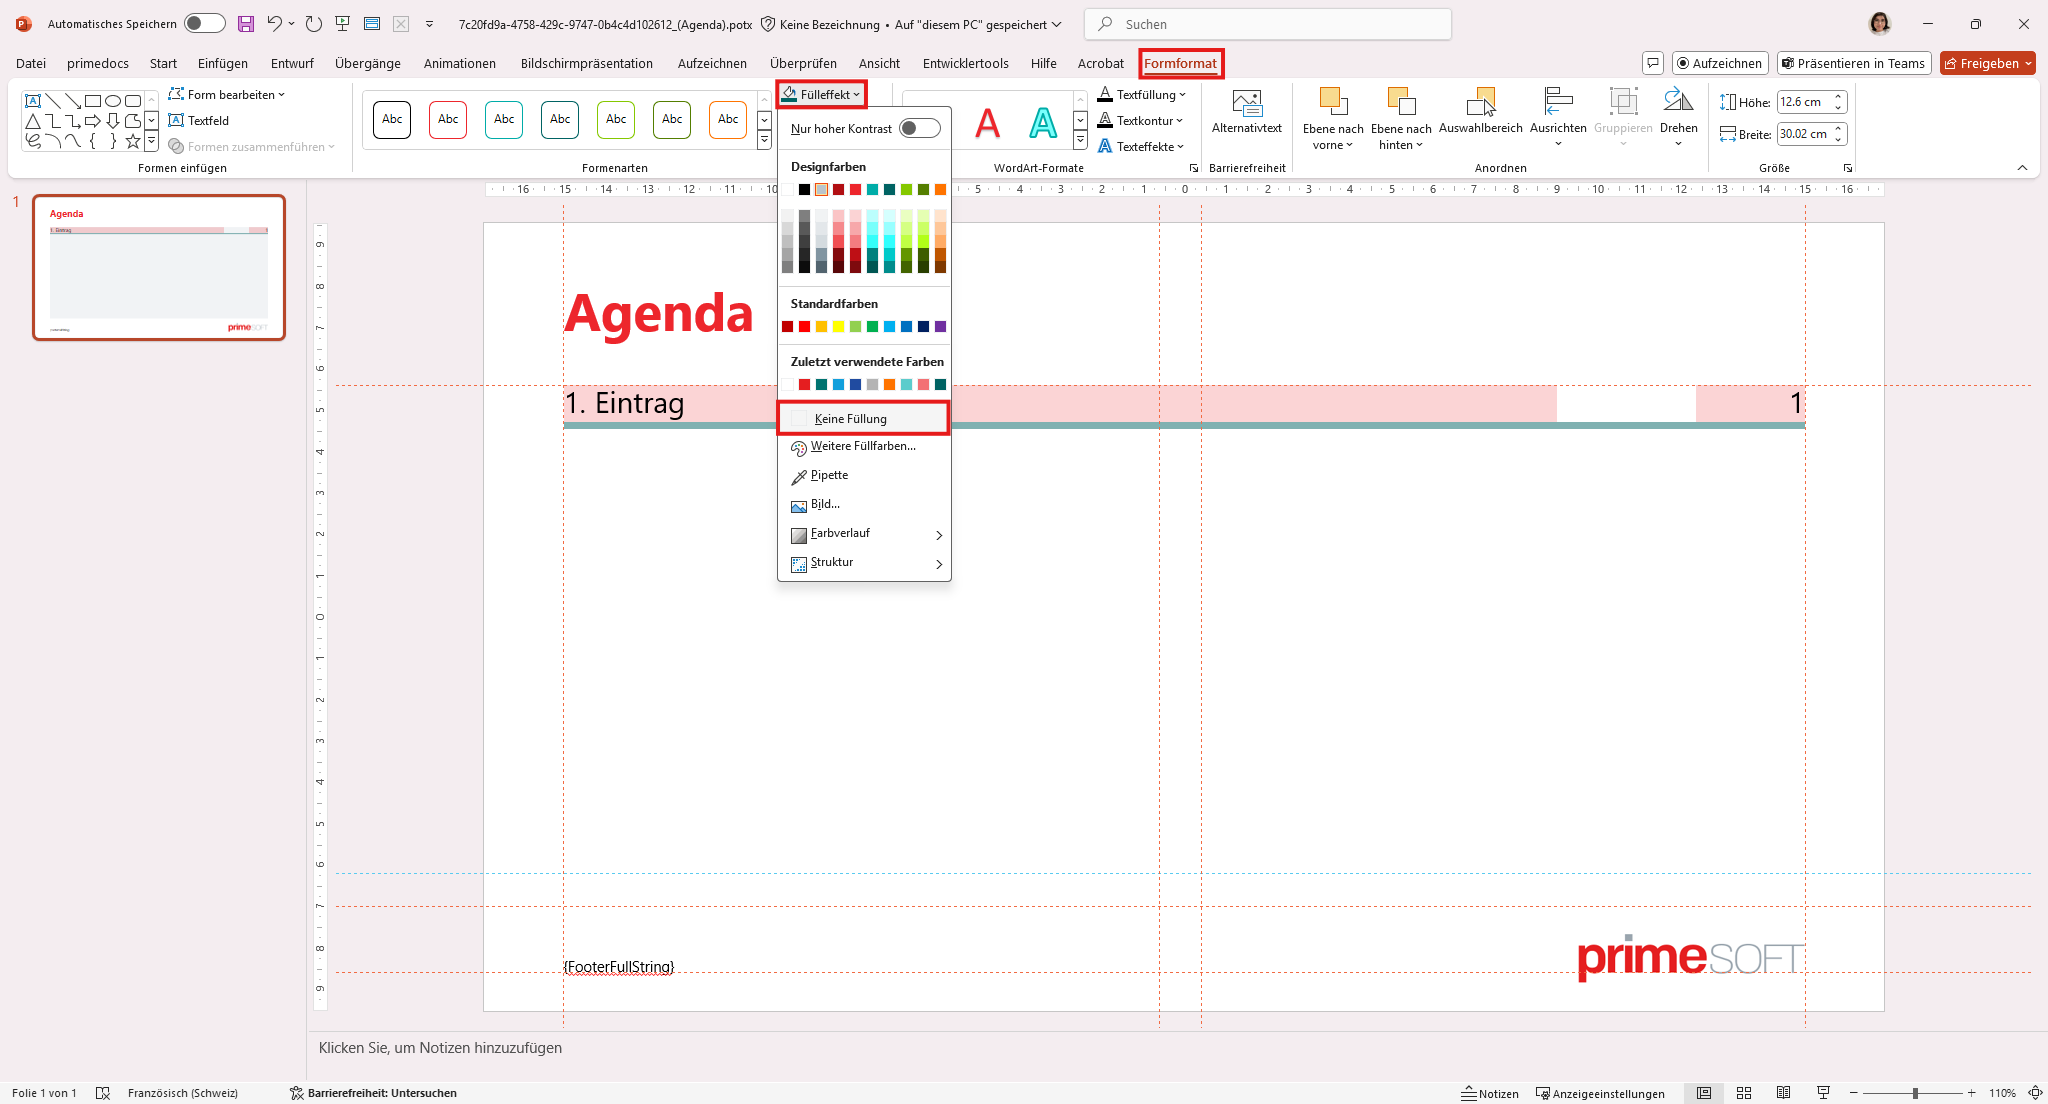Image resolution: width=2048 pixels, height=1104 pixels.
Task: Fit slide to window icon
Action: [x=2035, y=1093]
